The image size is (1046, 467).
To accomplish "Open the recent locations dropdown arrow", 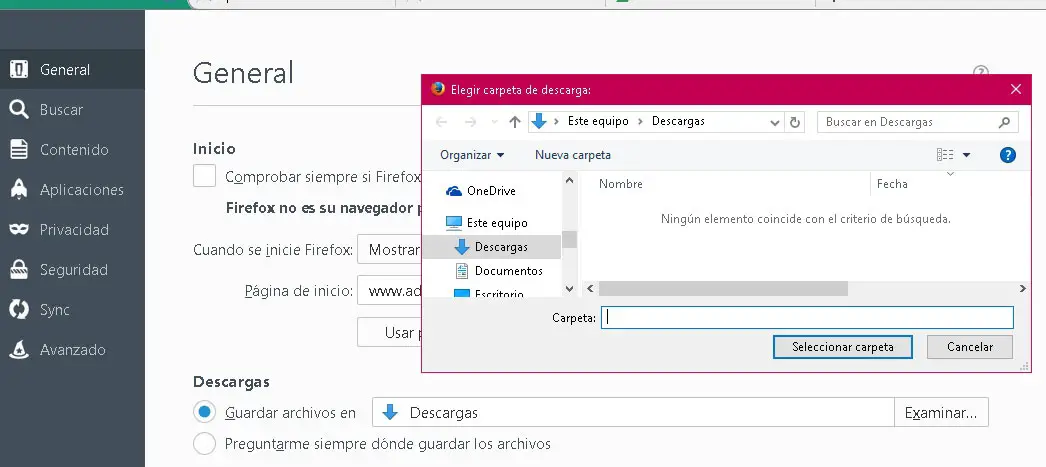I will pos(494,123).
